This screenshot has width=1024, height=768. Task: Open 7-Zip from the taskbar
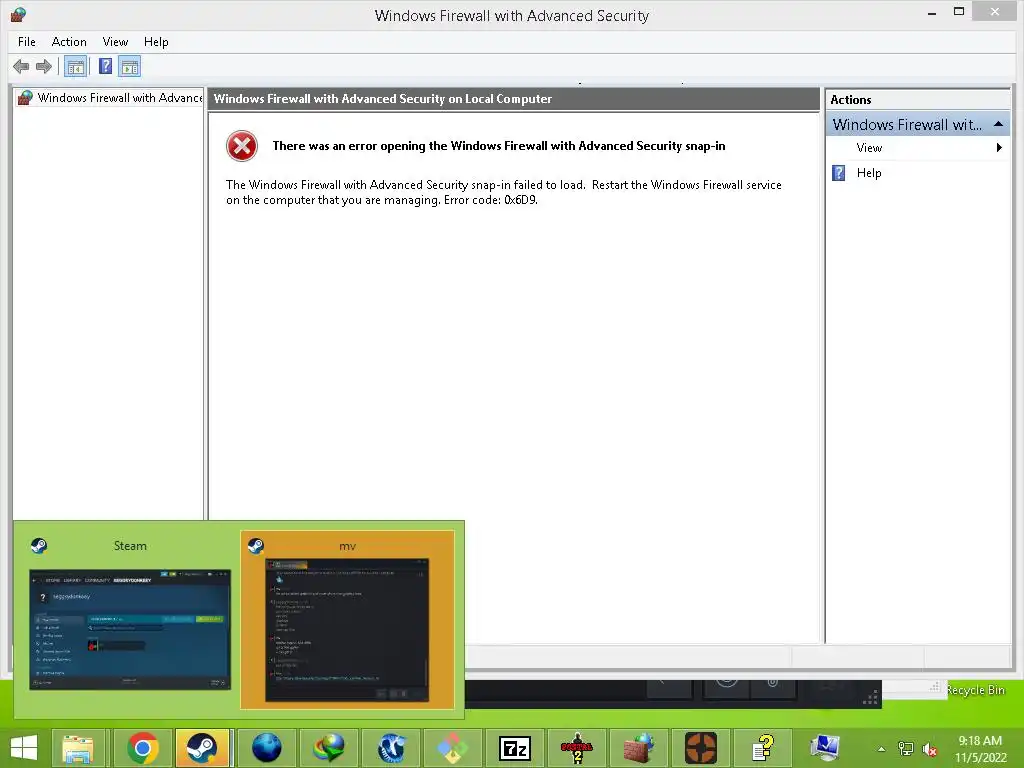(x=515, y=748)
